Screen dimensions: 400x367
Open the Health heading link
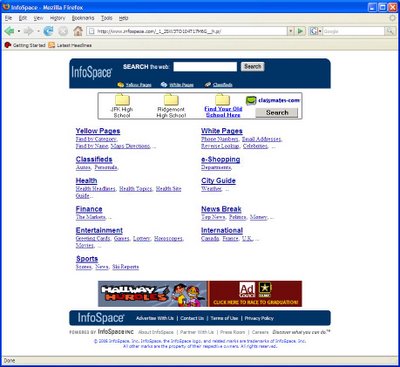tap(86, 181)
